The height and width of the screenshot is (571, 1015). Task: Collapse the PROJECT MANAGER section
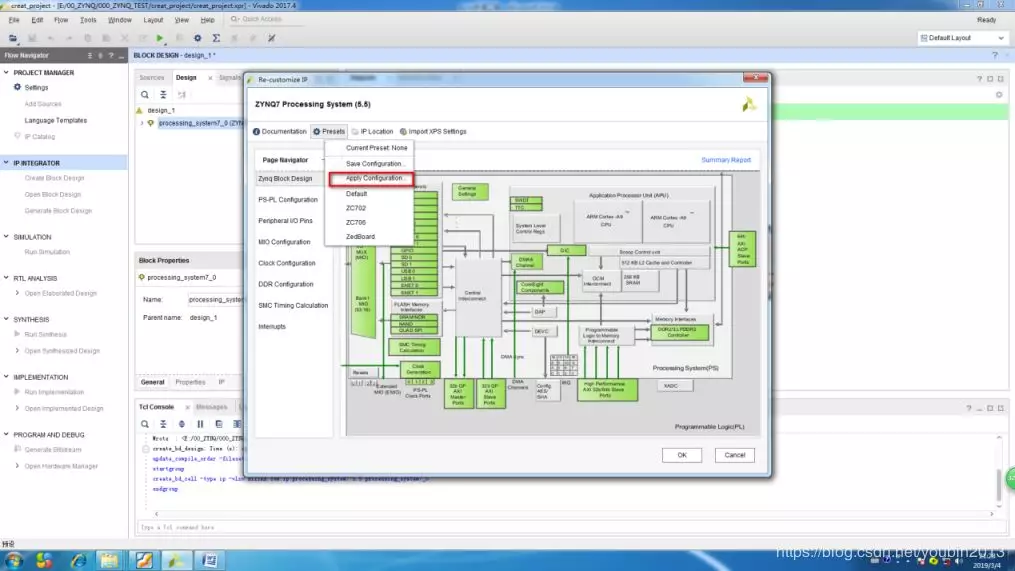point(6,73)
